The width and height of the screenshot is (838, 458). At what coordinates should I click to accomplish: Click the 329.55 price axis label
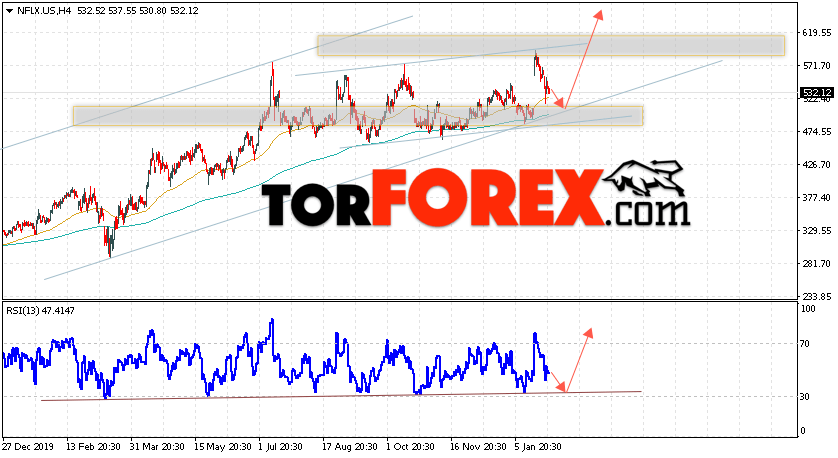pyautogui.click(x=817, y=231)
